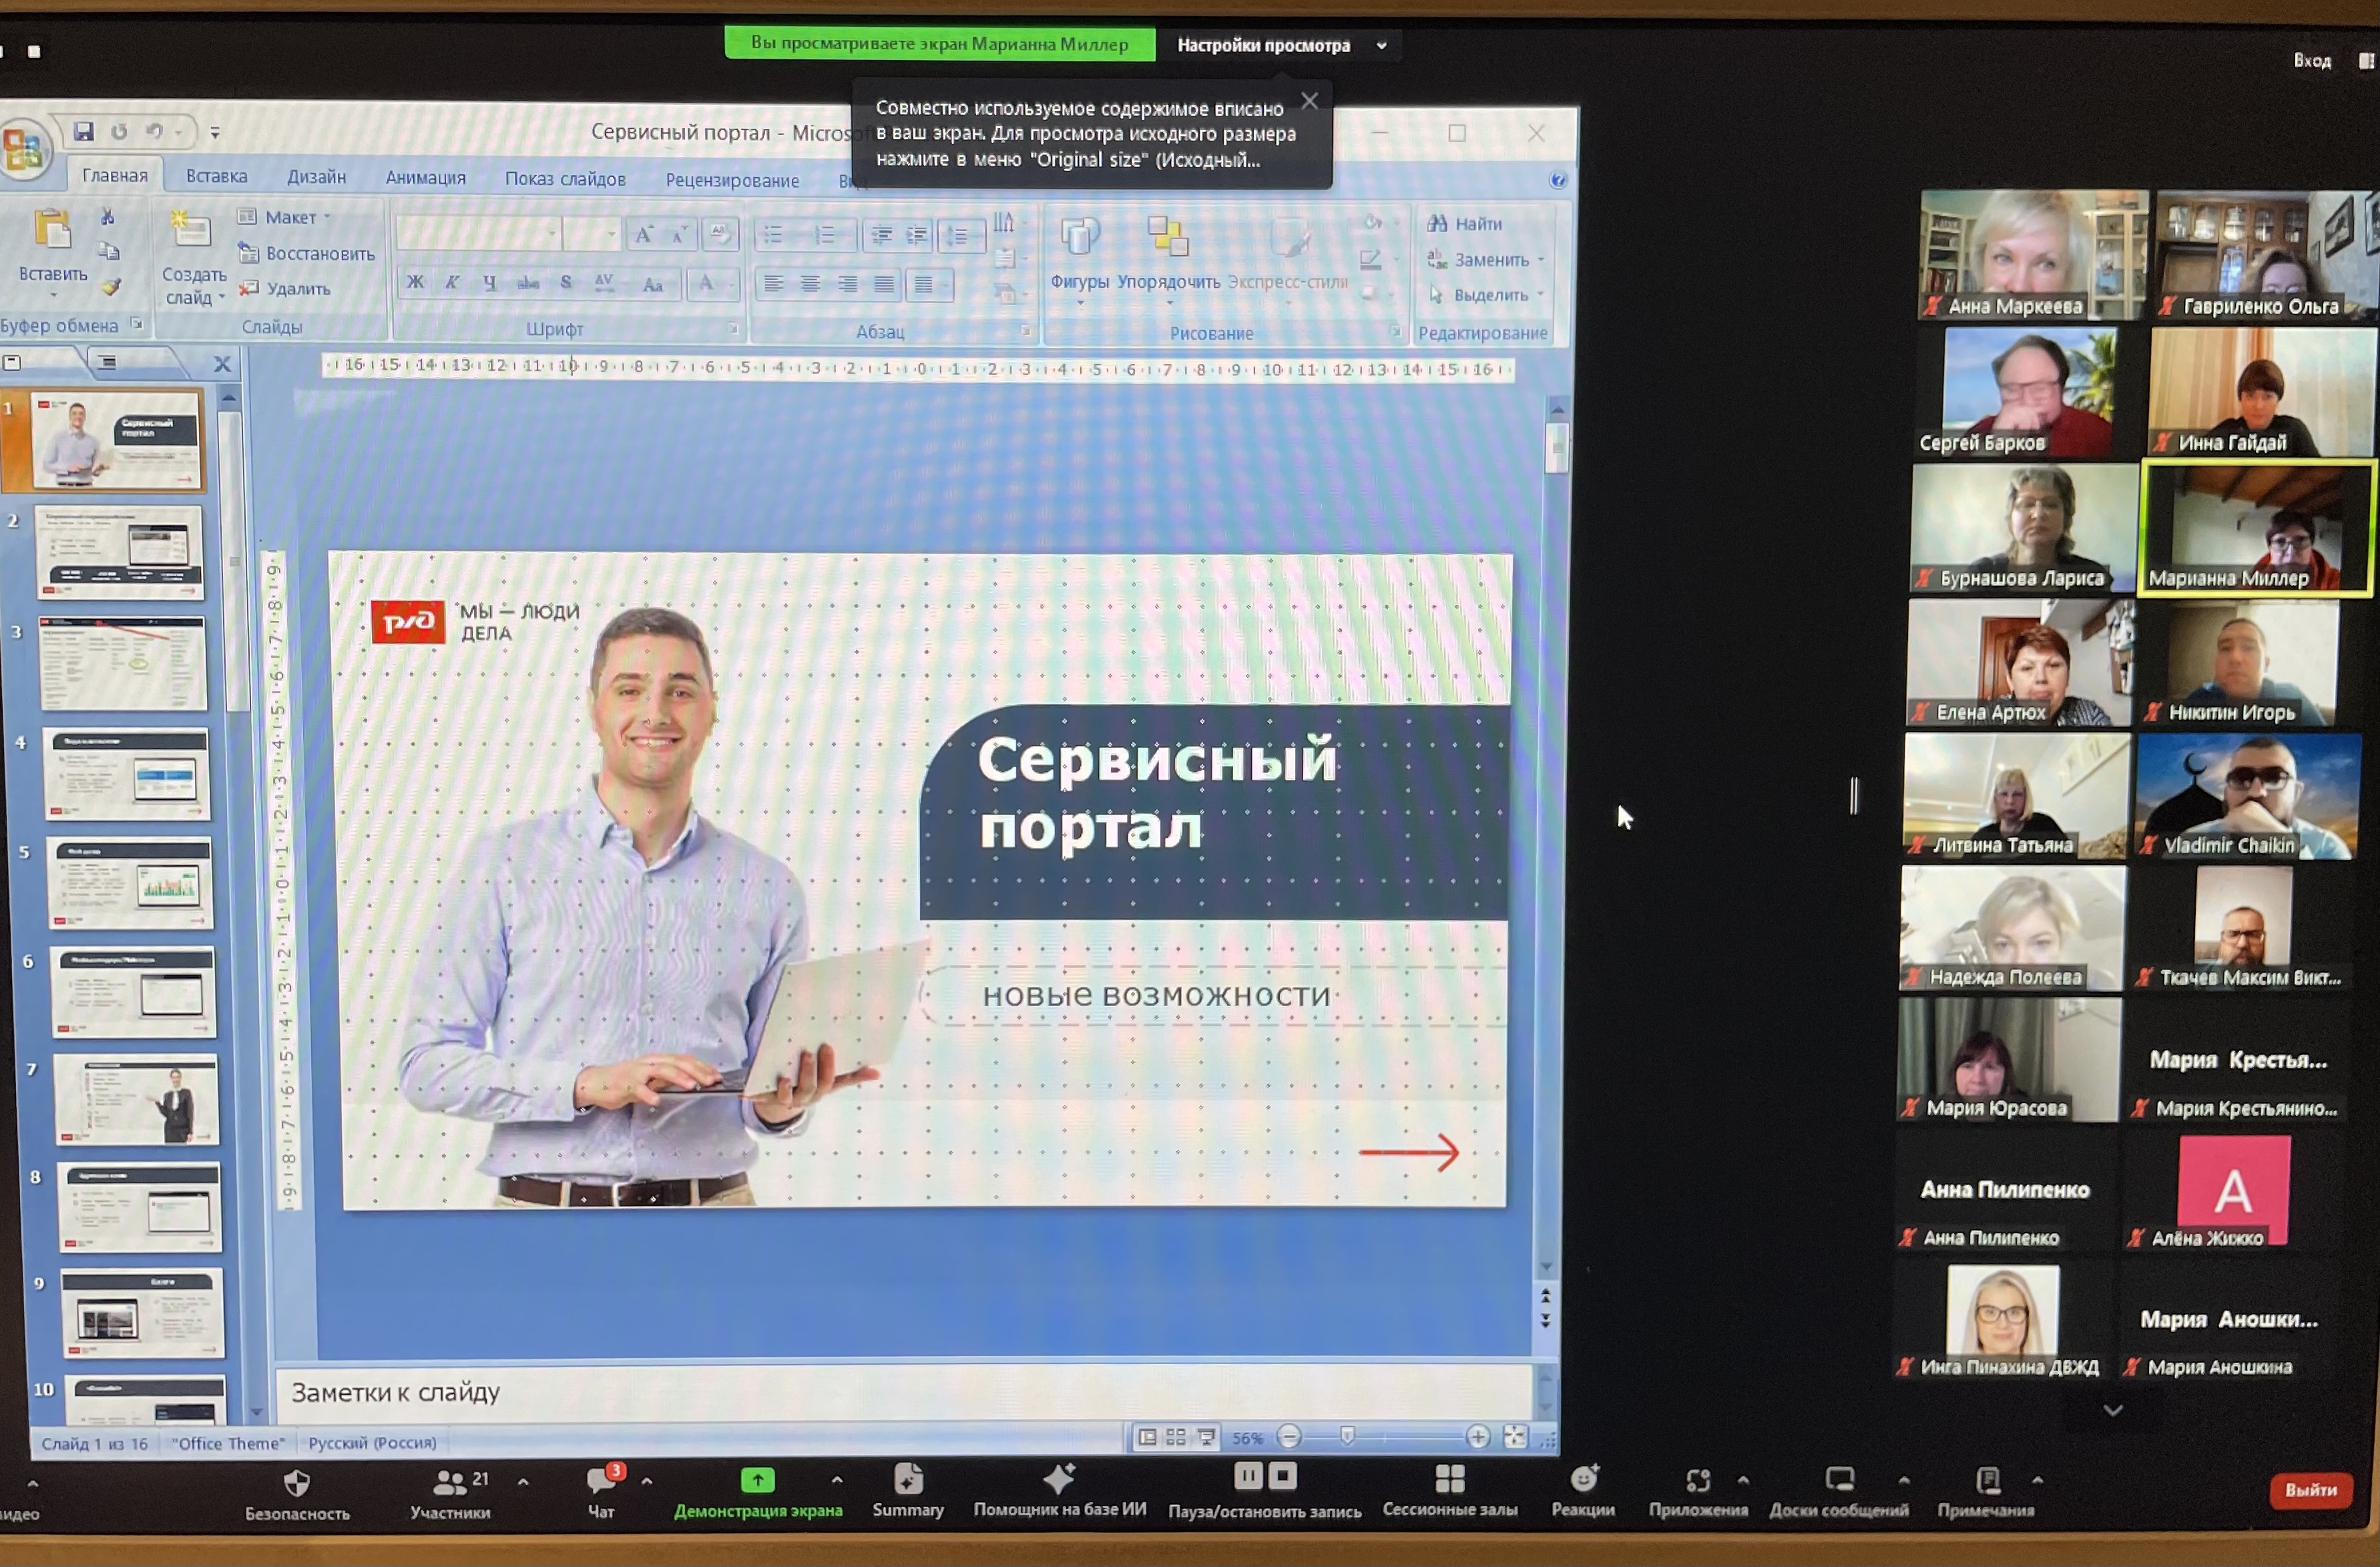The width and height of the screenshot is (2380, 1567).
Task: Toggle text shadow S formatting
Action: click(x=566, y=283)
